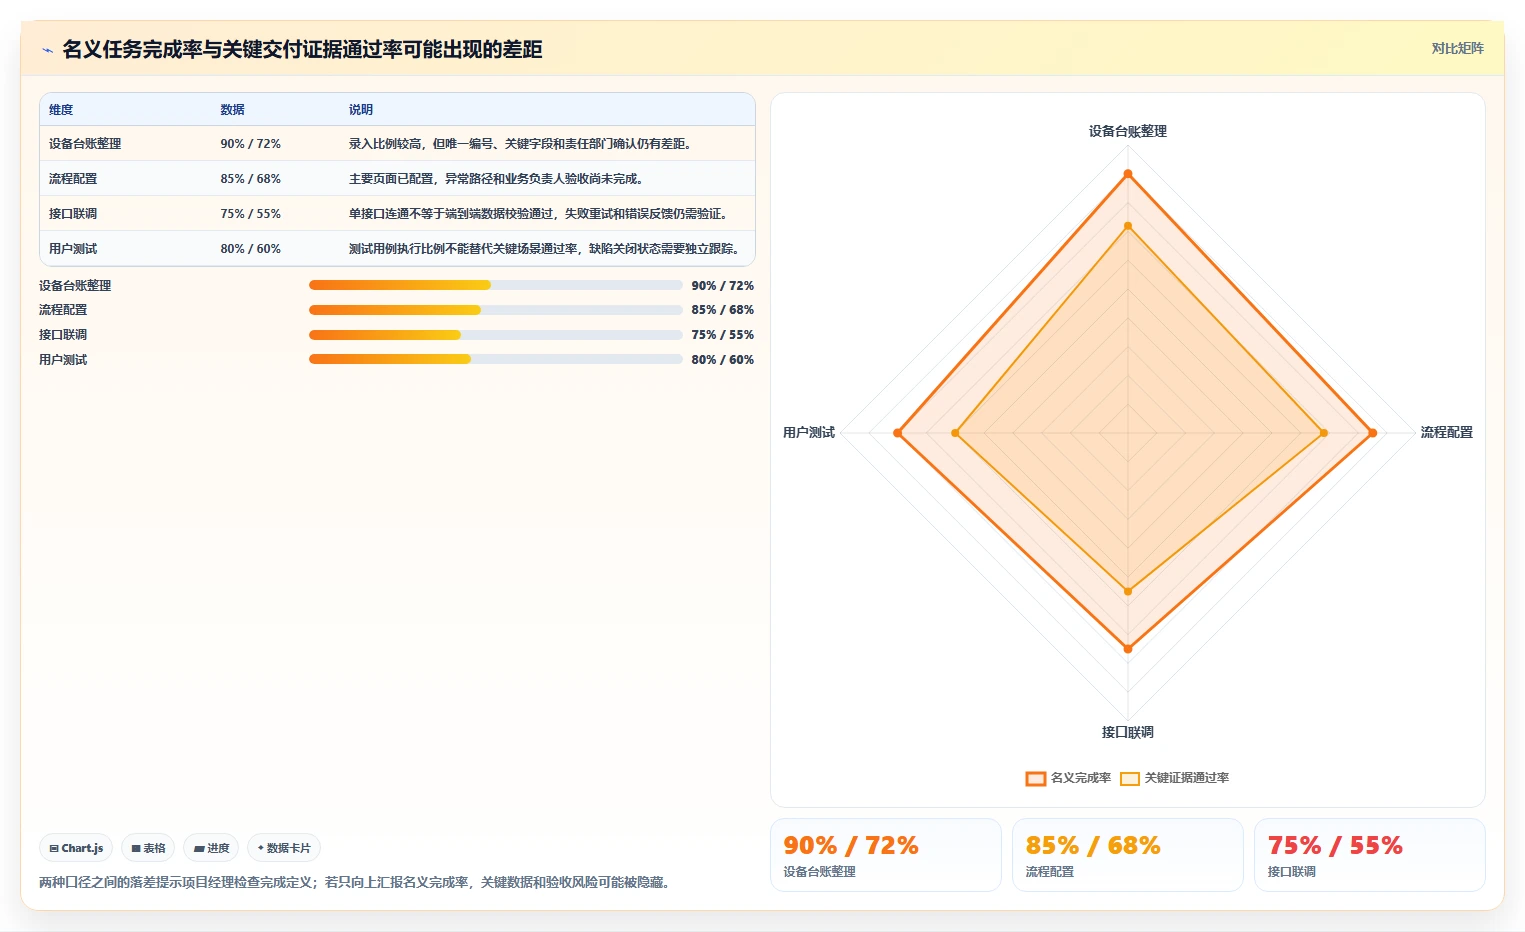
Task: Toggle the 名义完成率 legend swatch
Action: tap(1036, 779)
